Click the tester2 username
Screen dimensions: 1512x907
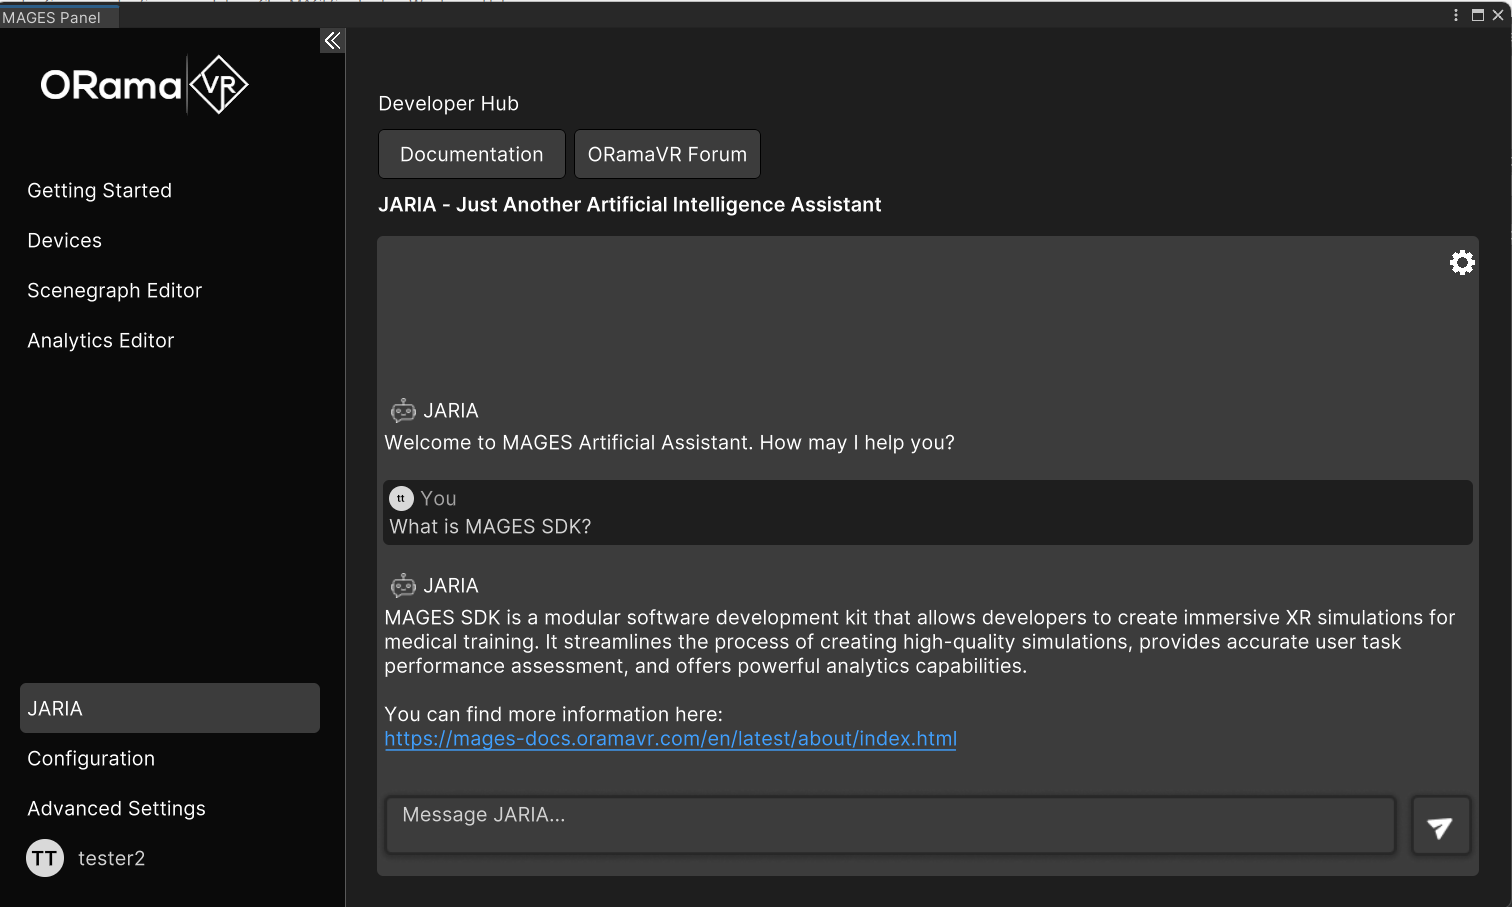coord(112,858)
